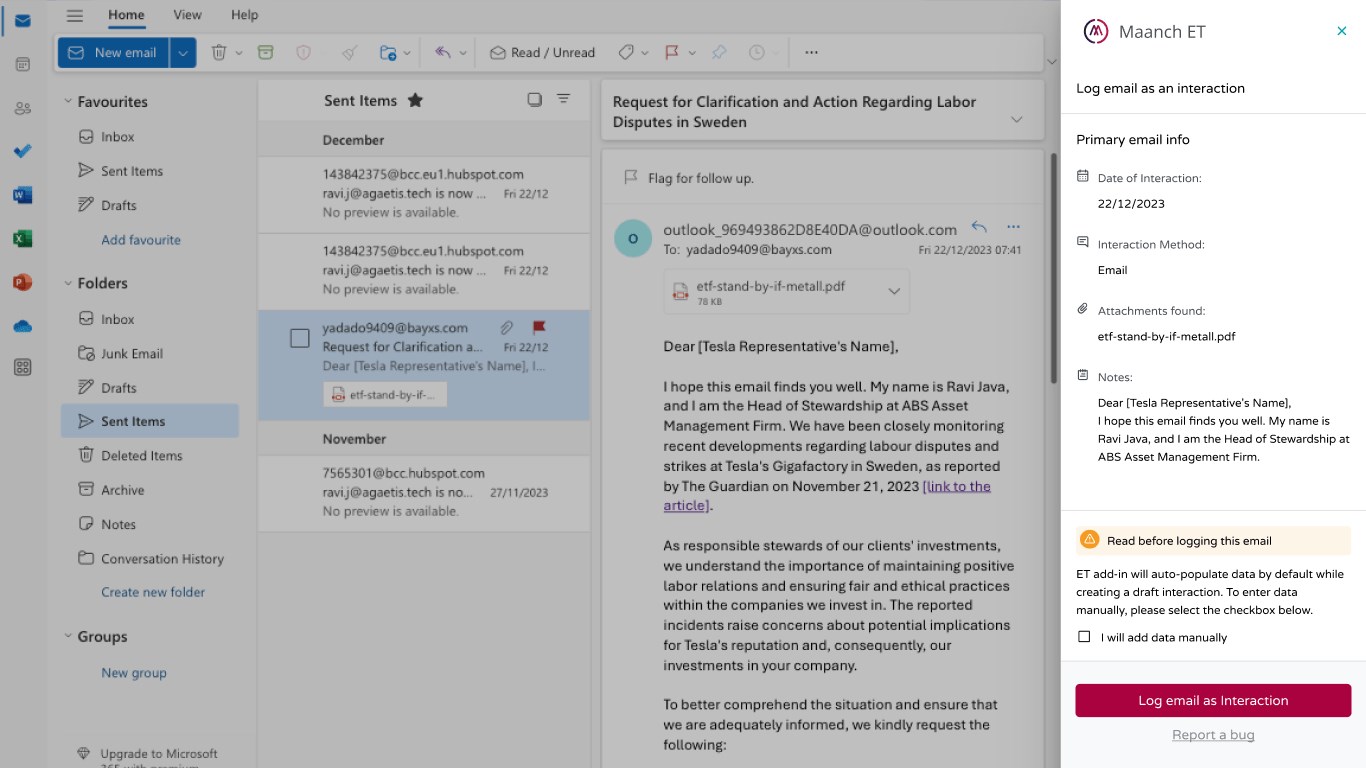Click the New group link
This screenshot has height=768, width=1366.
(134, 673)
